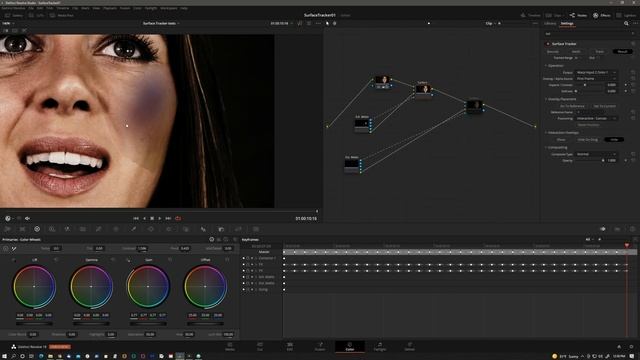Collapse the Overlay Placement section
Screen dimensions: 640x360
[x=546, y=99]
